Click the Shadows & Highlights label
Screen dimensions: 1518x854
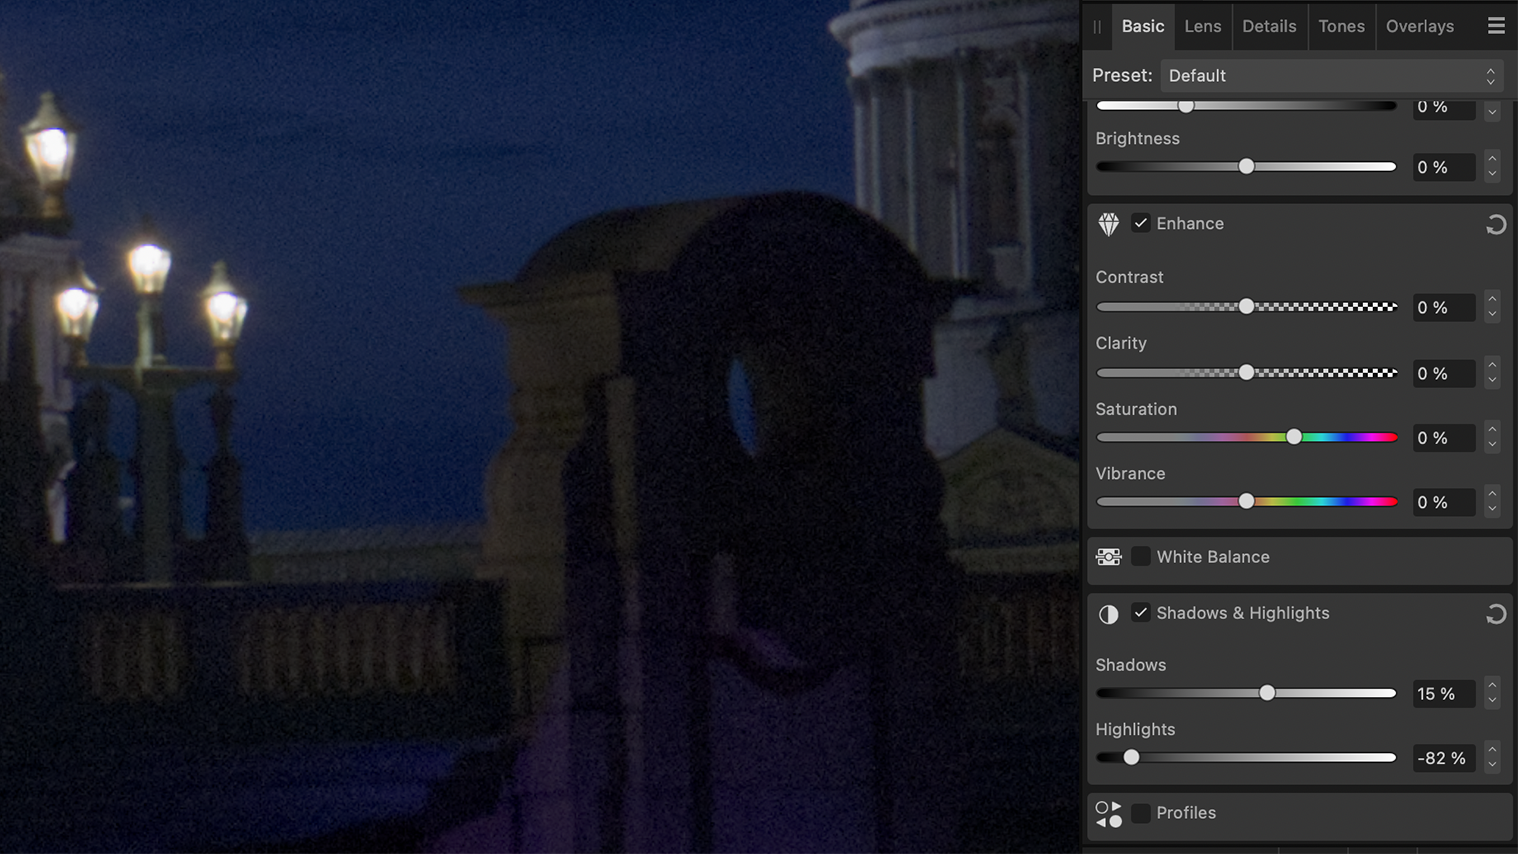[1243, 613]
